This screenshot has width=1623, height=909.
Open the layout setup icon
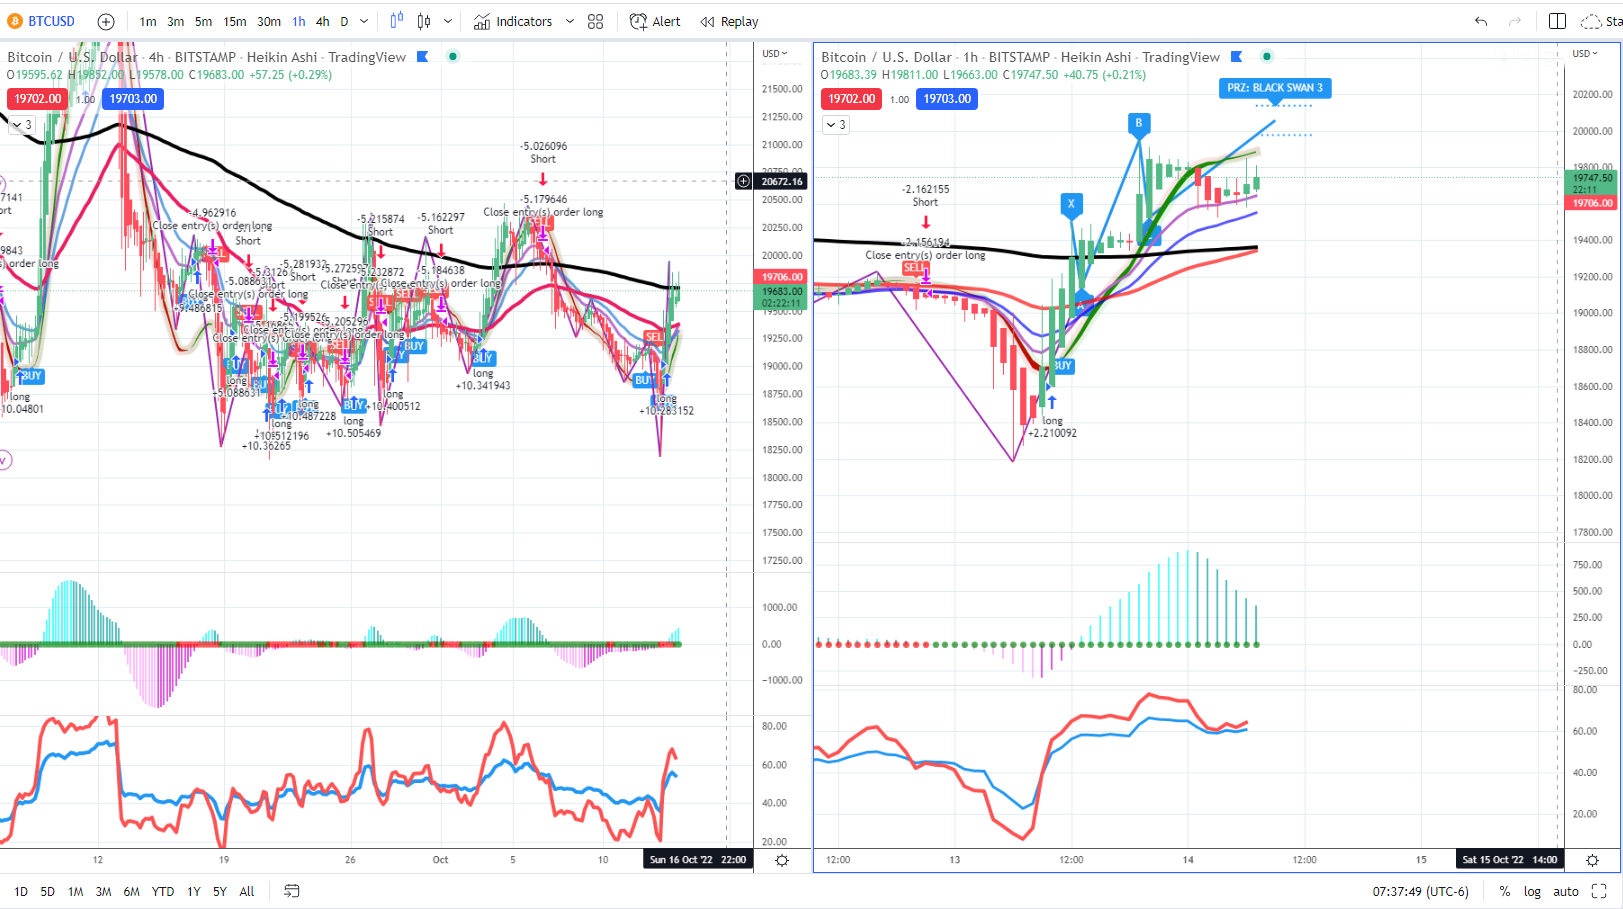click(1557, 21)
